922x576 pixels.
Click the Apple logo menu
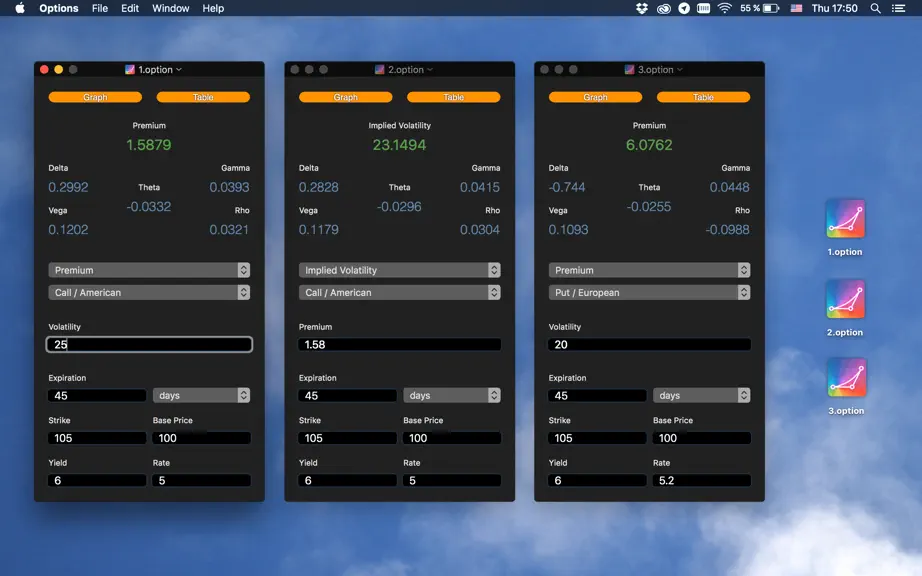pos(19,8)
